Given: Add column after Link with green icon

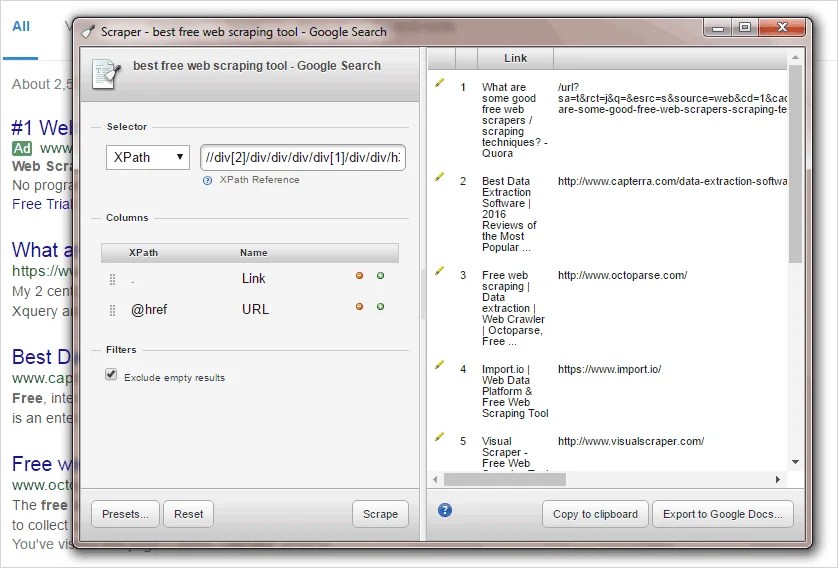Looking at the screenshot, I should [x=381, y=276].
